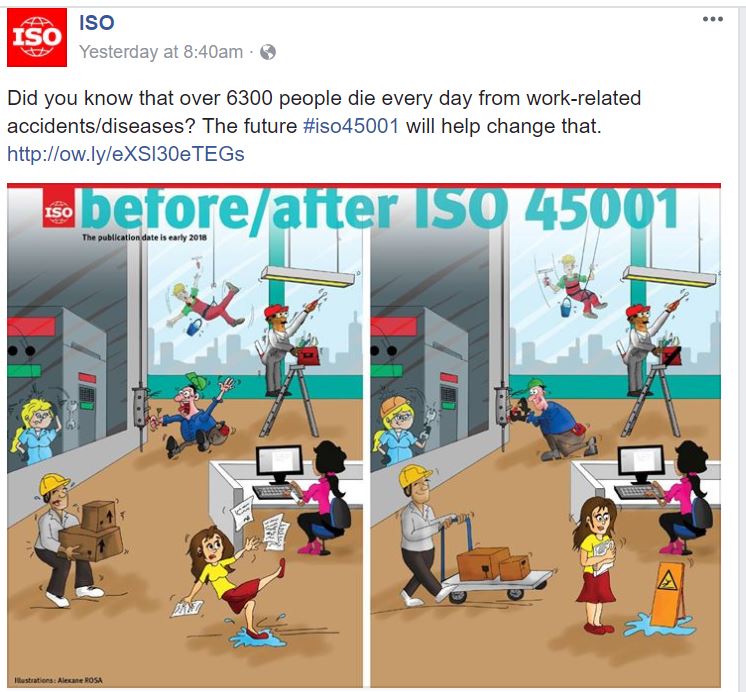This screenshot has height=692, width=746.
Task: Click the 'Yesterday at 8:40am' timestamp
Action: point(161,51)
